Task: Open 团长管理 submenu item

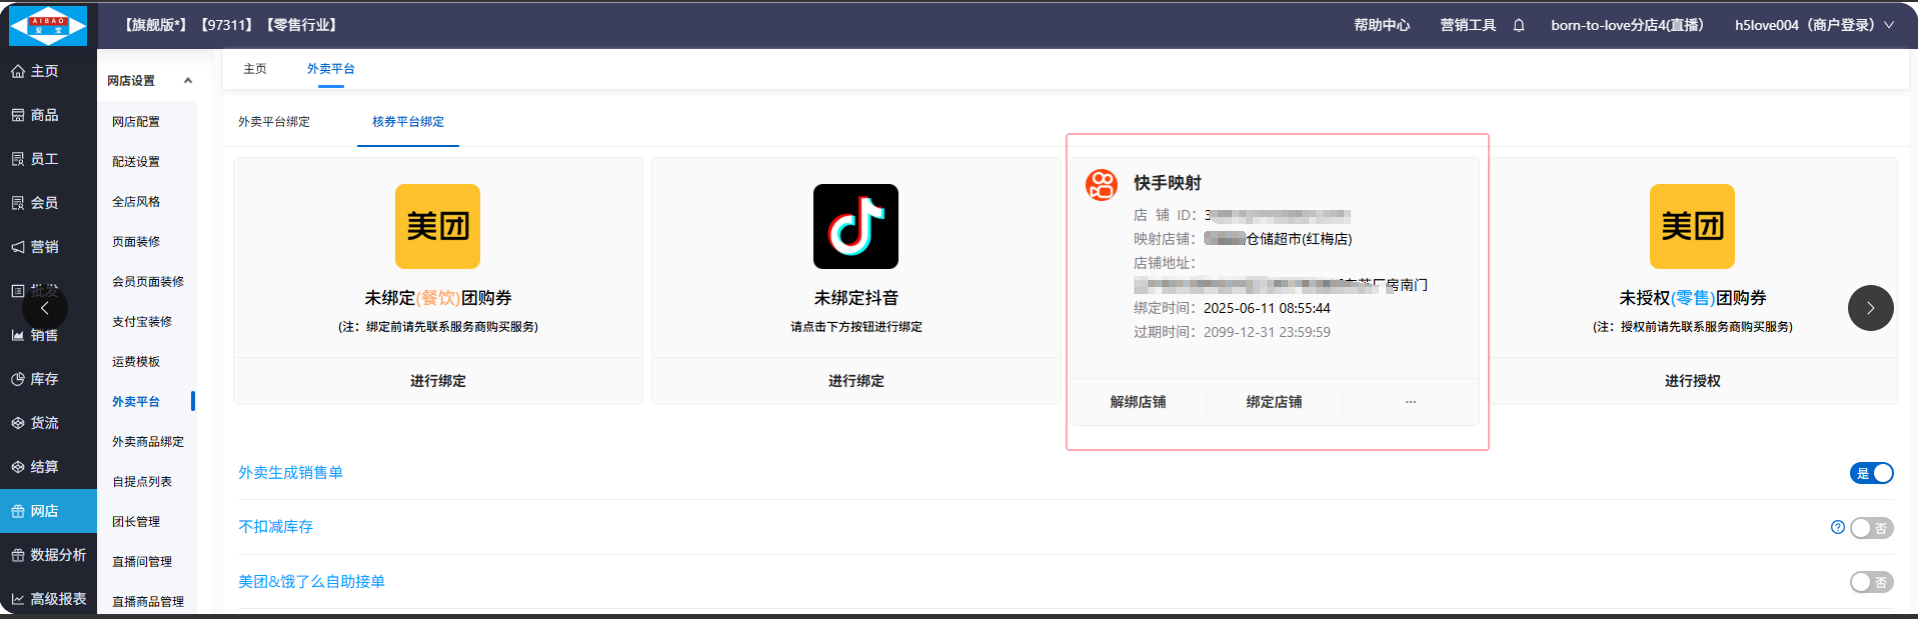Action: (136, 522)
